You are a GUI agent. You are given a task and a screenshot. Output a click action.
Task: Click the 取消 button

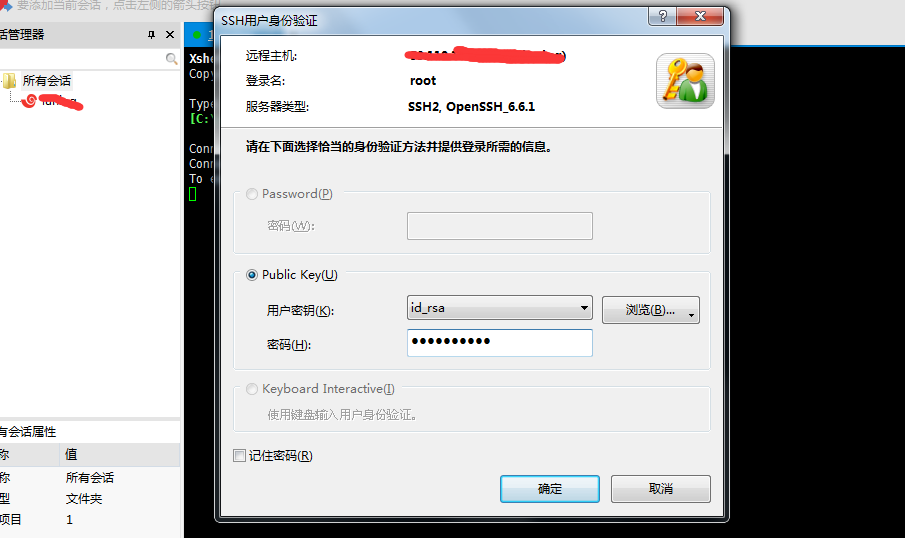[x=661, y=489]
